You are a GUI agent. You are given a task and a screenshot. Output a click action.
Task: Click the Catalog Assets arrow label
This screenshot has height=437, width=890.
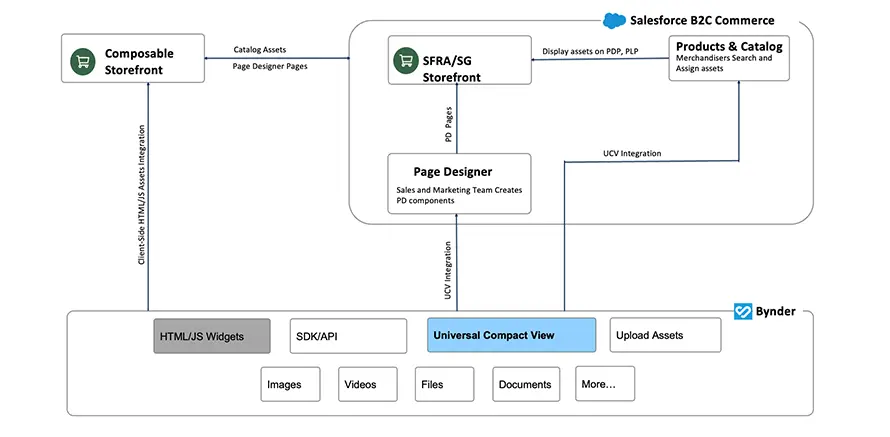click(x=260, y=49)
